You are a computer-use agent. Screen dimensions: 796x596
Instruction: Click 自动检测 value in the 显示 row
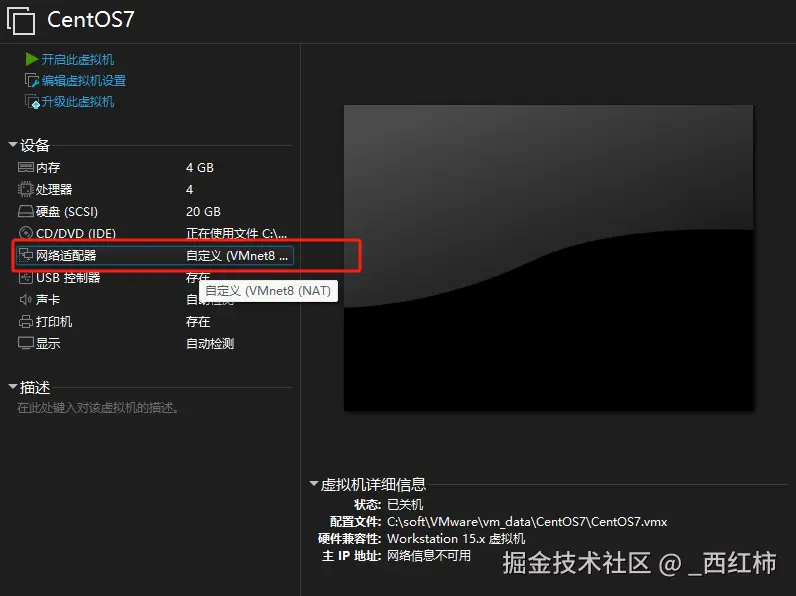tap(210, 344)
